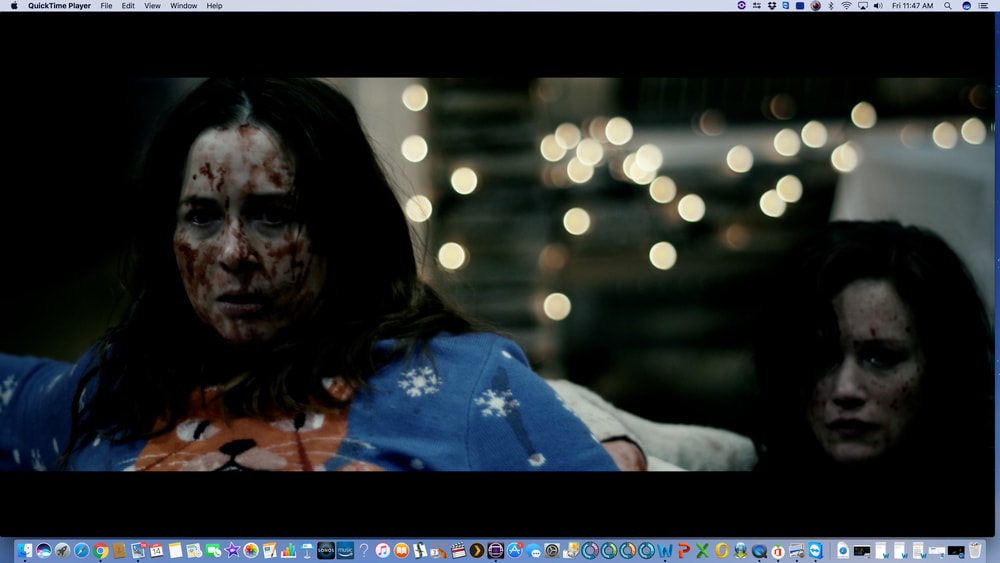Screen dimensions: 1000x563
Task: Click the video frame in QuickTime window
Action: (497, 274)
